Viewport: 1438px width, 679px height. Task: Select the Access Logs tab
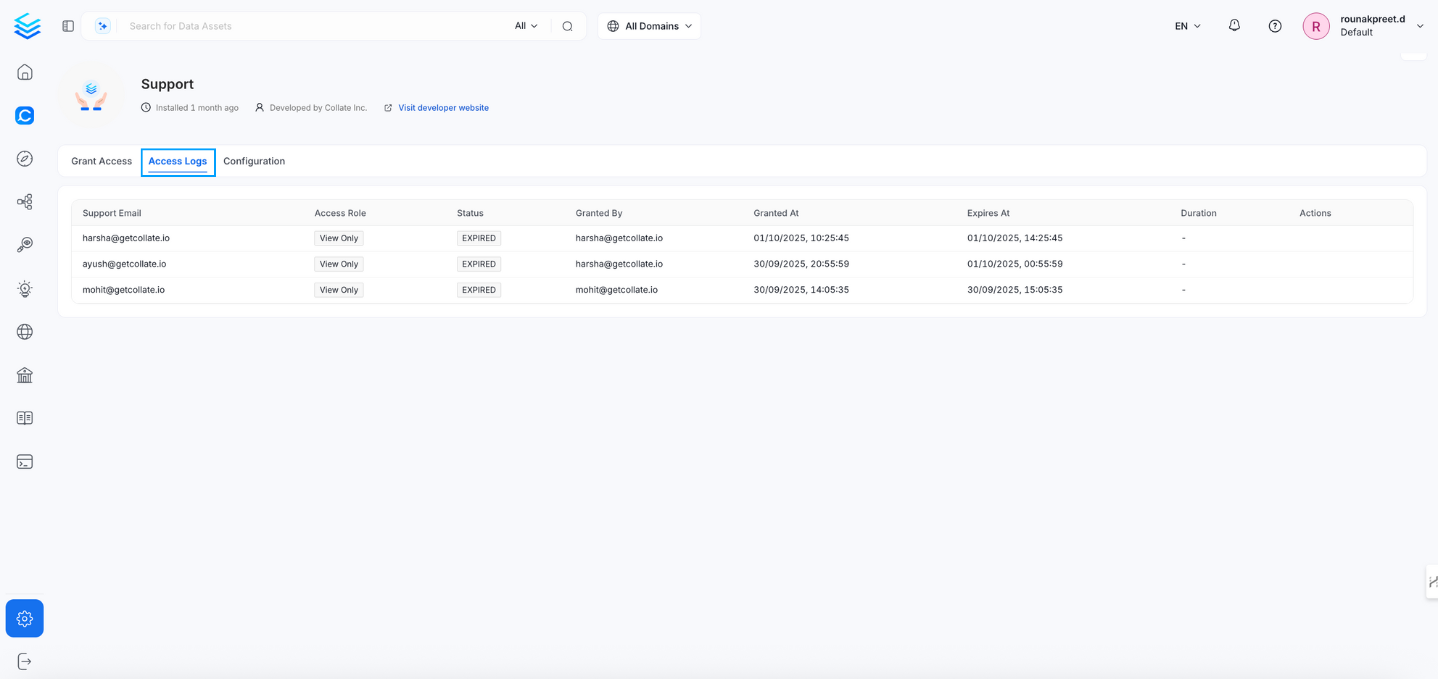click(x=178, y=161)
